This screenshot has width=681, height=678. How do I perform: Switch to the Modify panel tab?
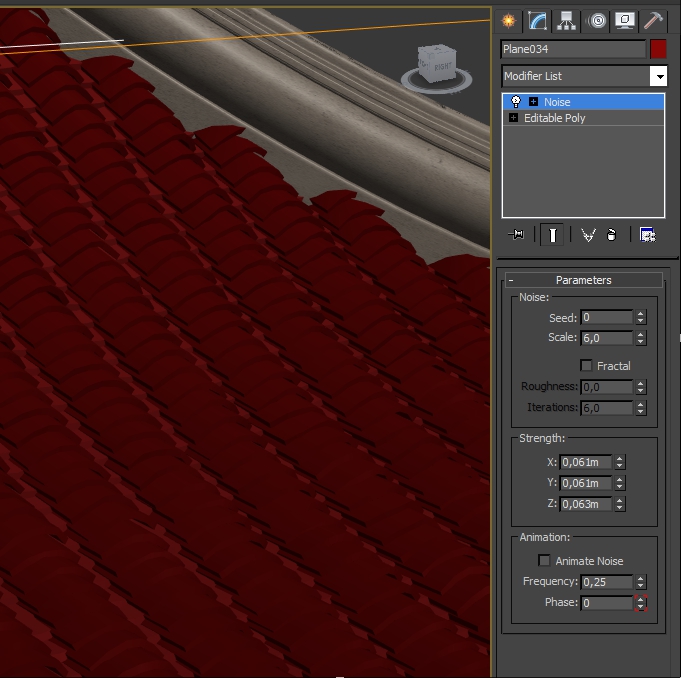pyautogui.click(x=537, y=20)
